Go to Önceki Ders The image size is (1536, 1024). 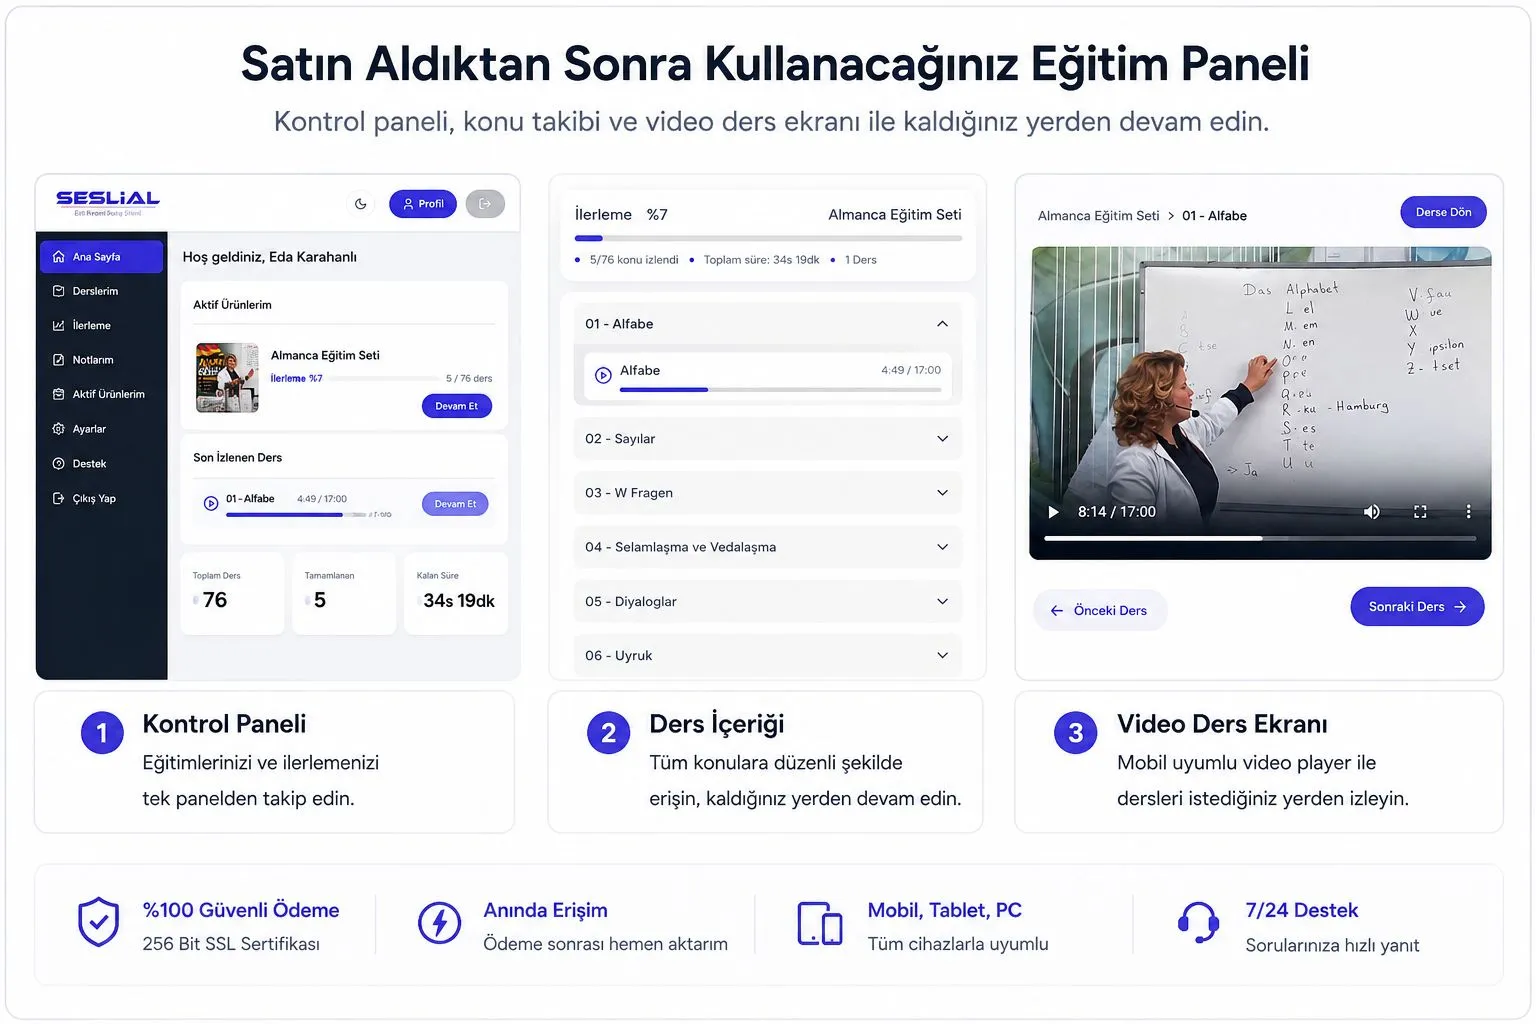coord(1099,610)
